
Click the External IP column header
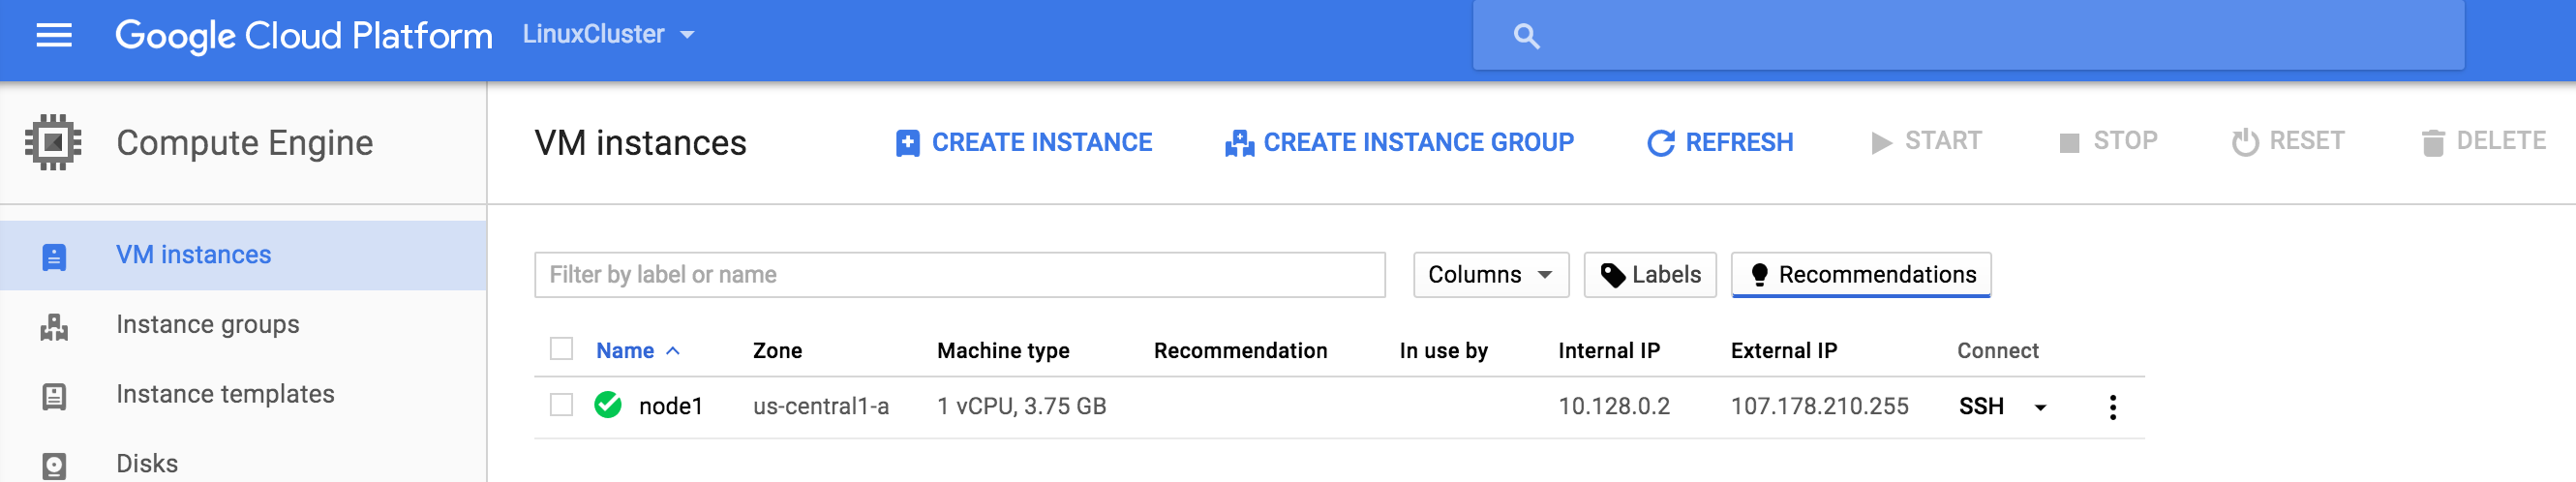tap(1783, 351)
